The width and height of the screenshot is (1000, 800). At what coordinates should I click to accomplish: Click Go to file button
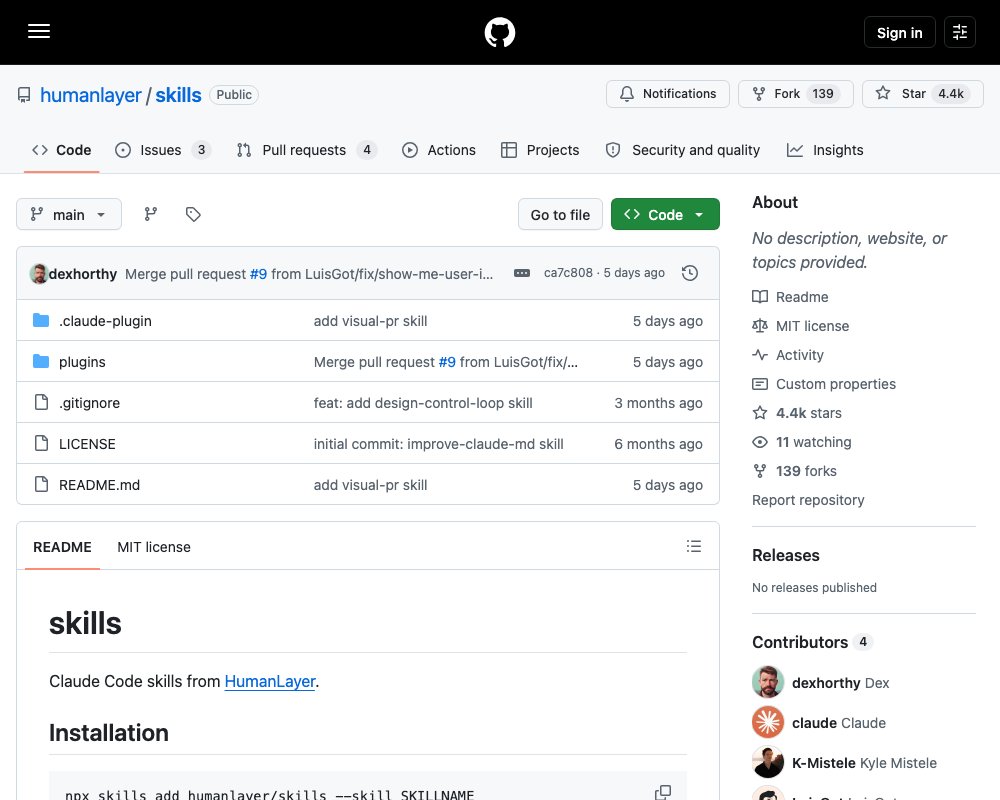pos(560,214)
